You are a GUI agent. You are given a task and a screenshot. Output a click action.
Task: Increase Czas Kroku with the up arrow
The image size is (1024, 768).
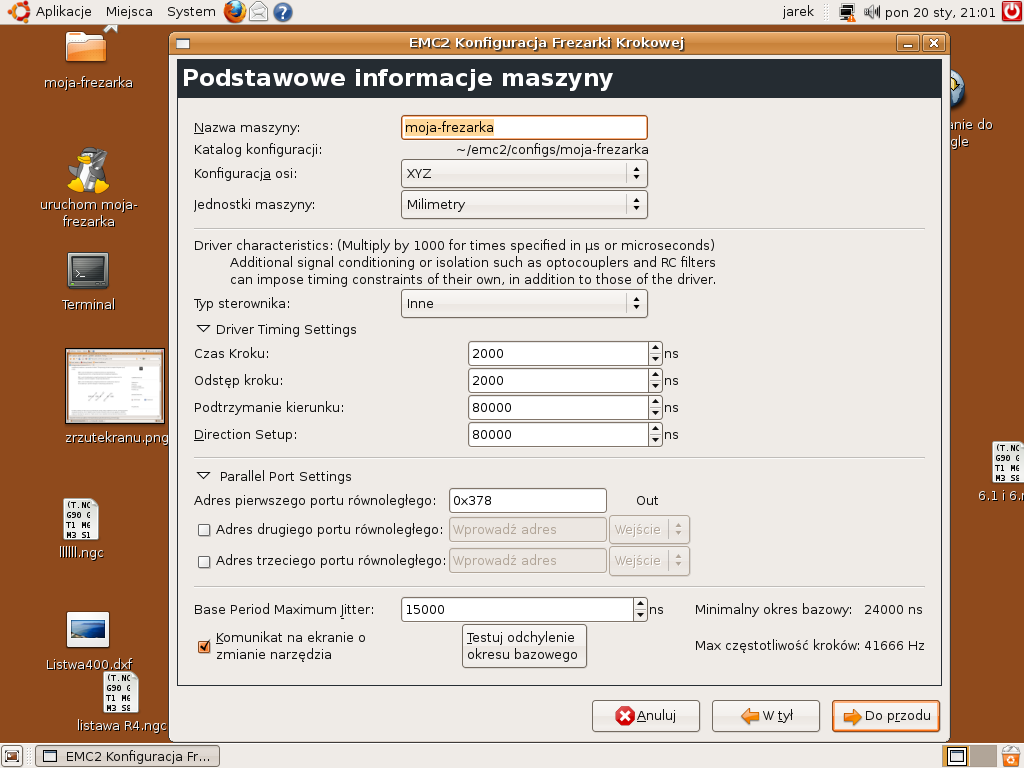656,348
